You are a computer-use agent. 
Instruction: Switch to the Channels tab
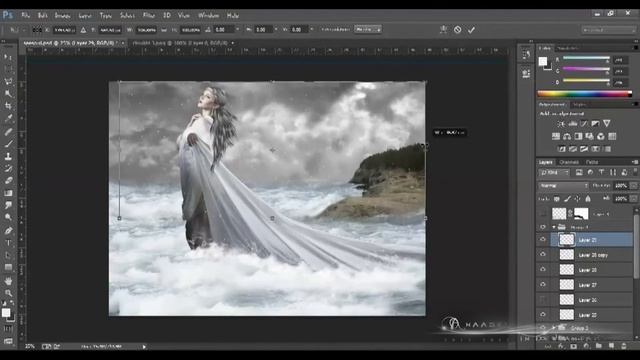569,162
